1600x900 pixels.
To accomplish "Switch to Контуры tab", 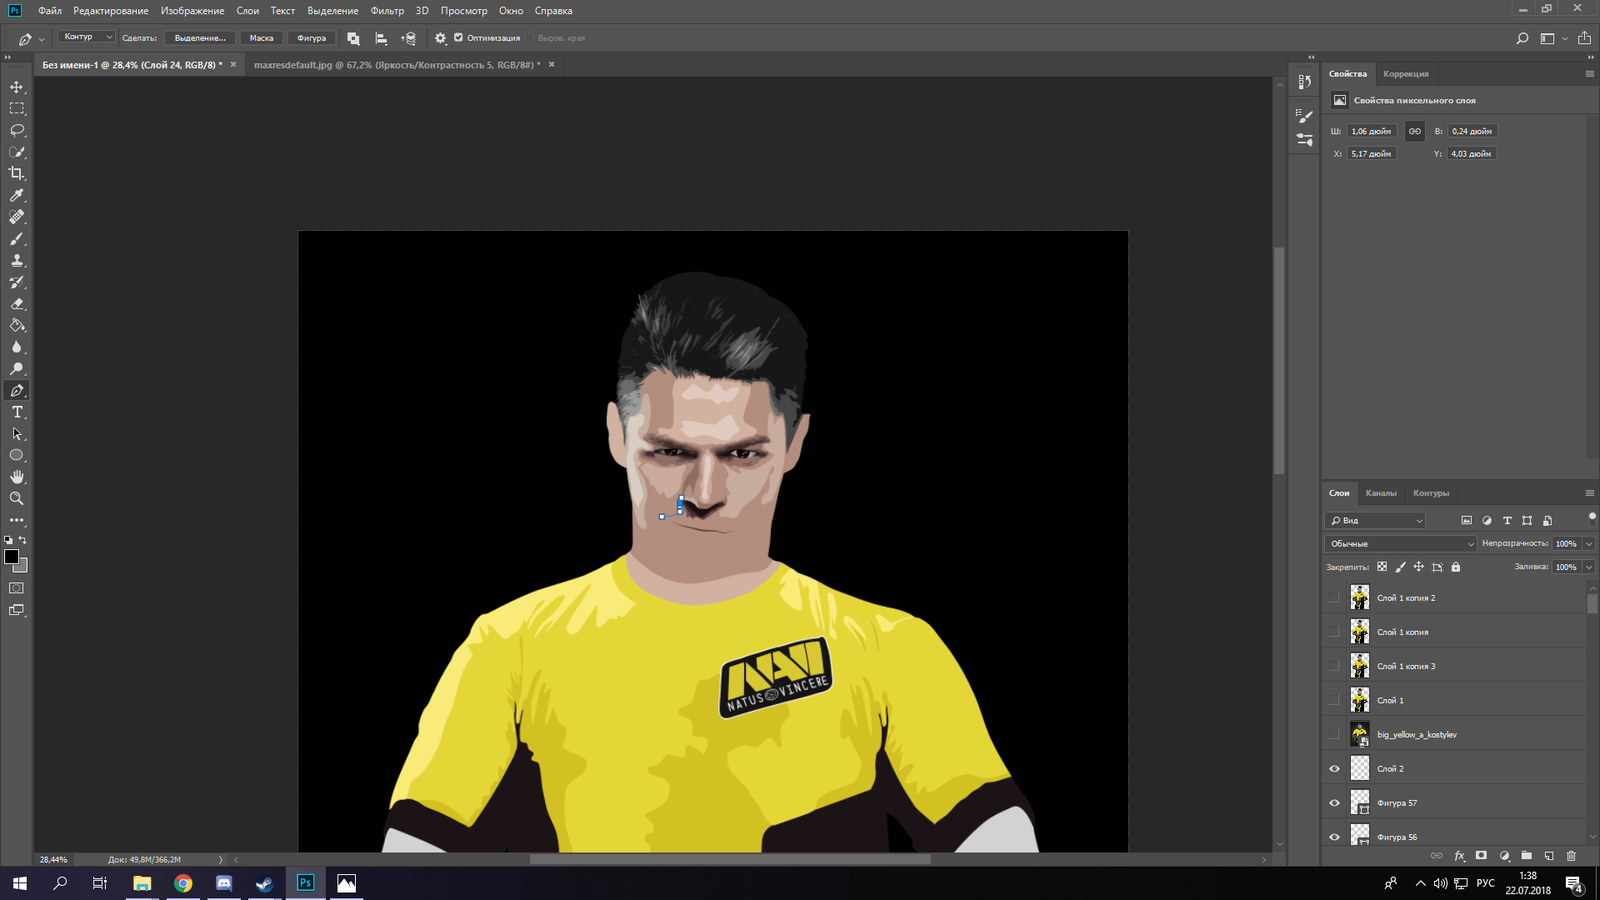I will 1431,493.
